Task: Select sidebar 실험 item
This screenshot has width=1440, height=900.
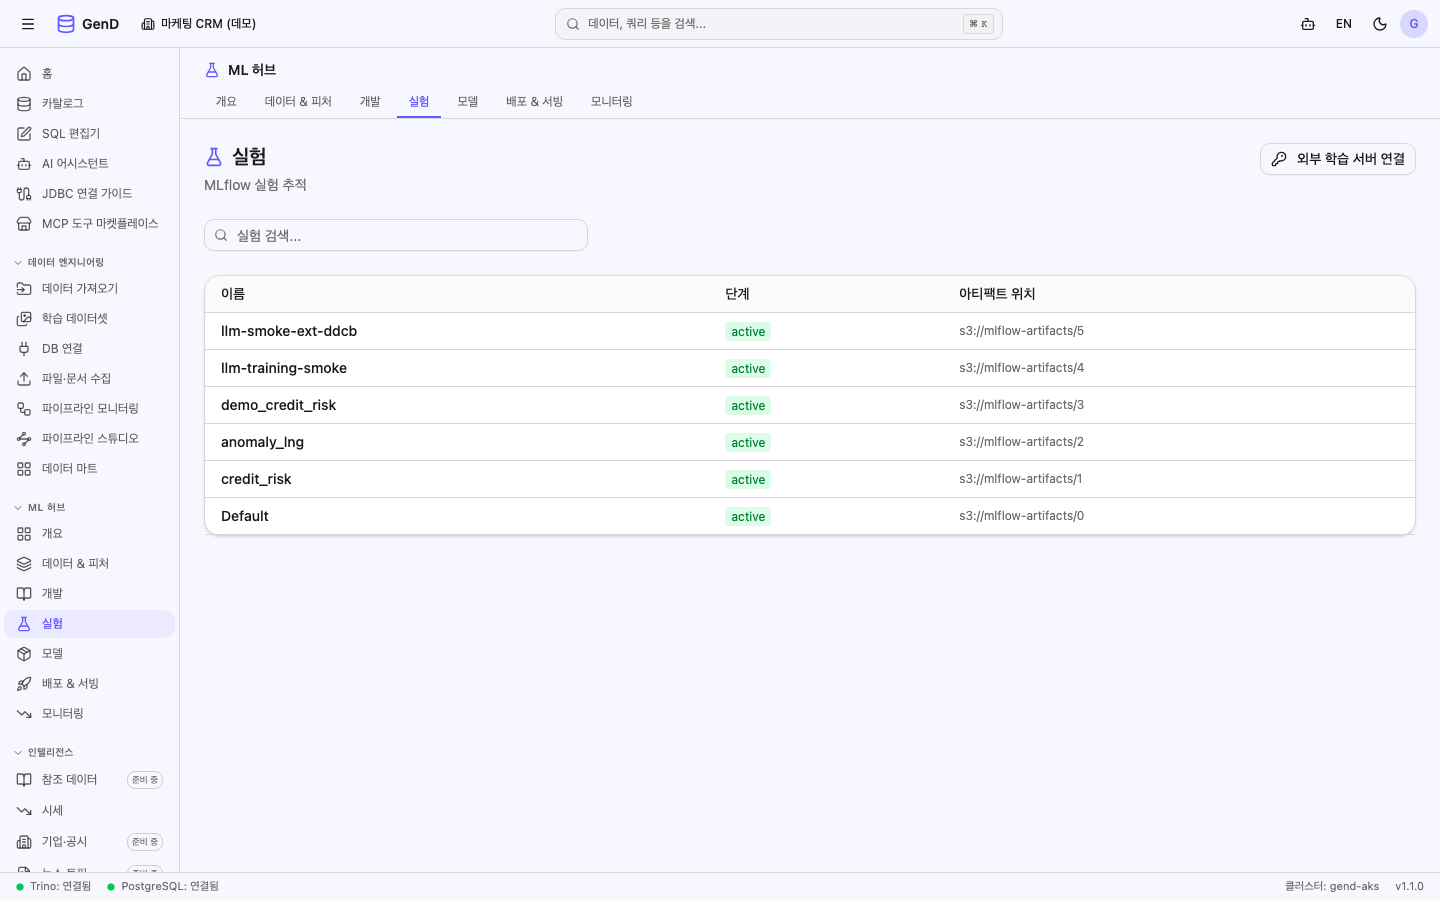Action: click(90, 624)
